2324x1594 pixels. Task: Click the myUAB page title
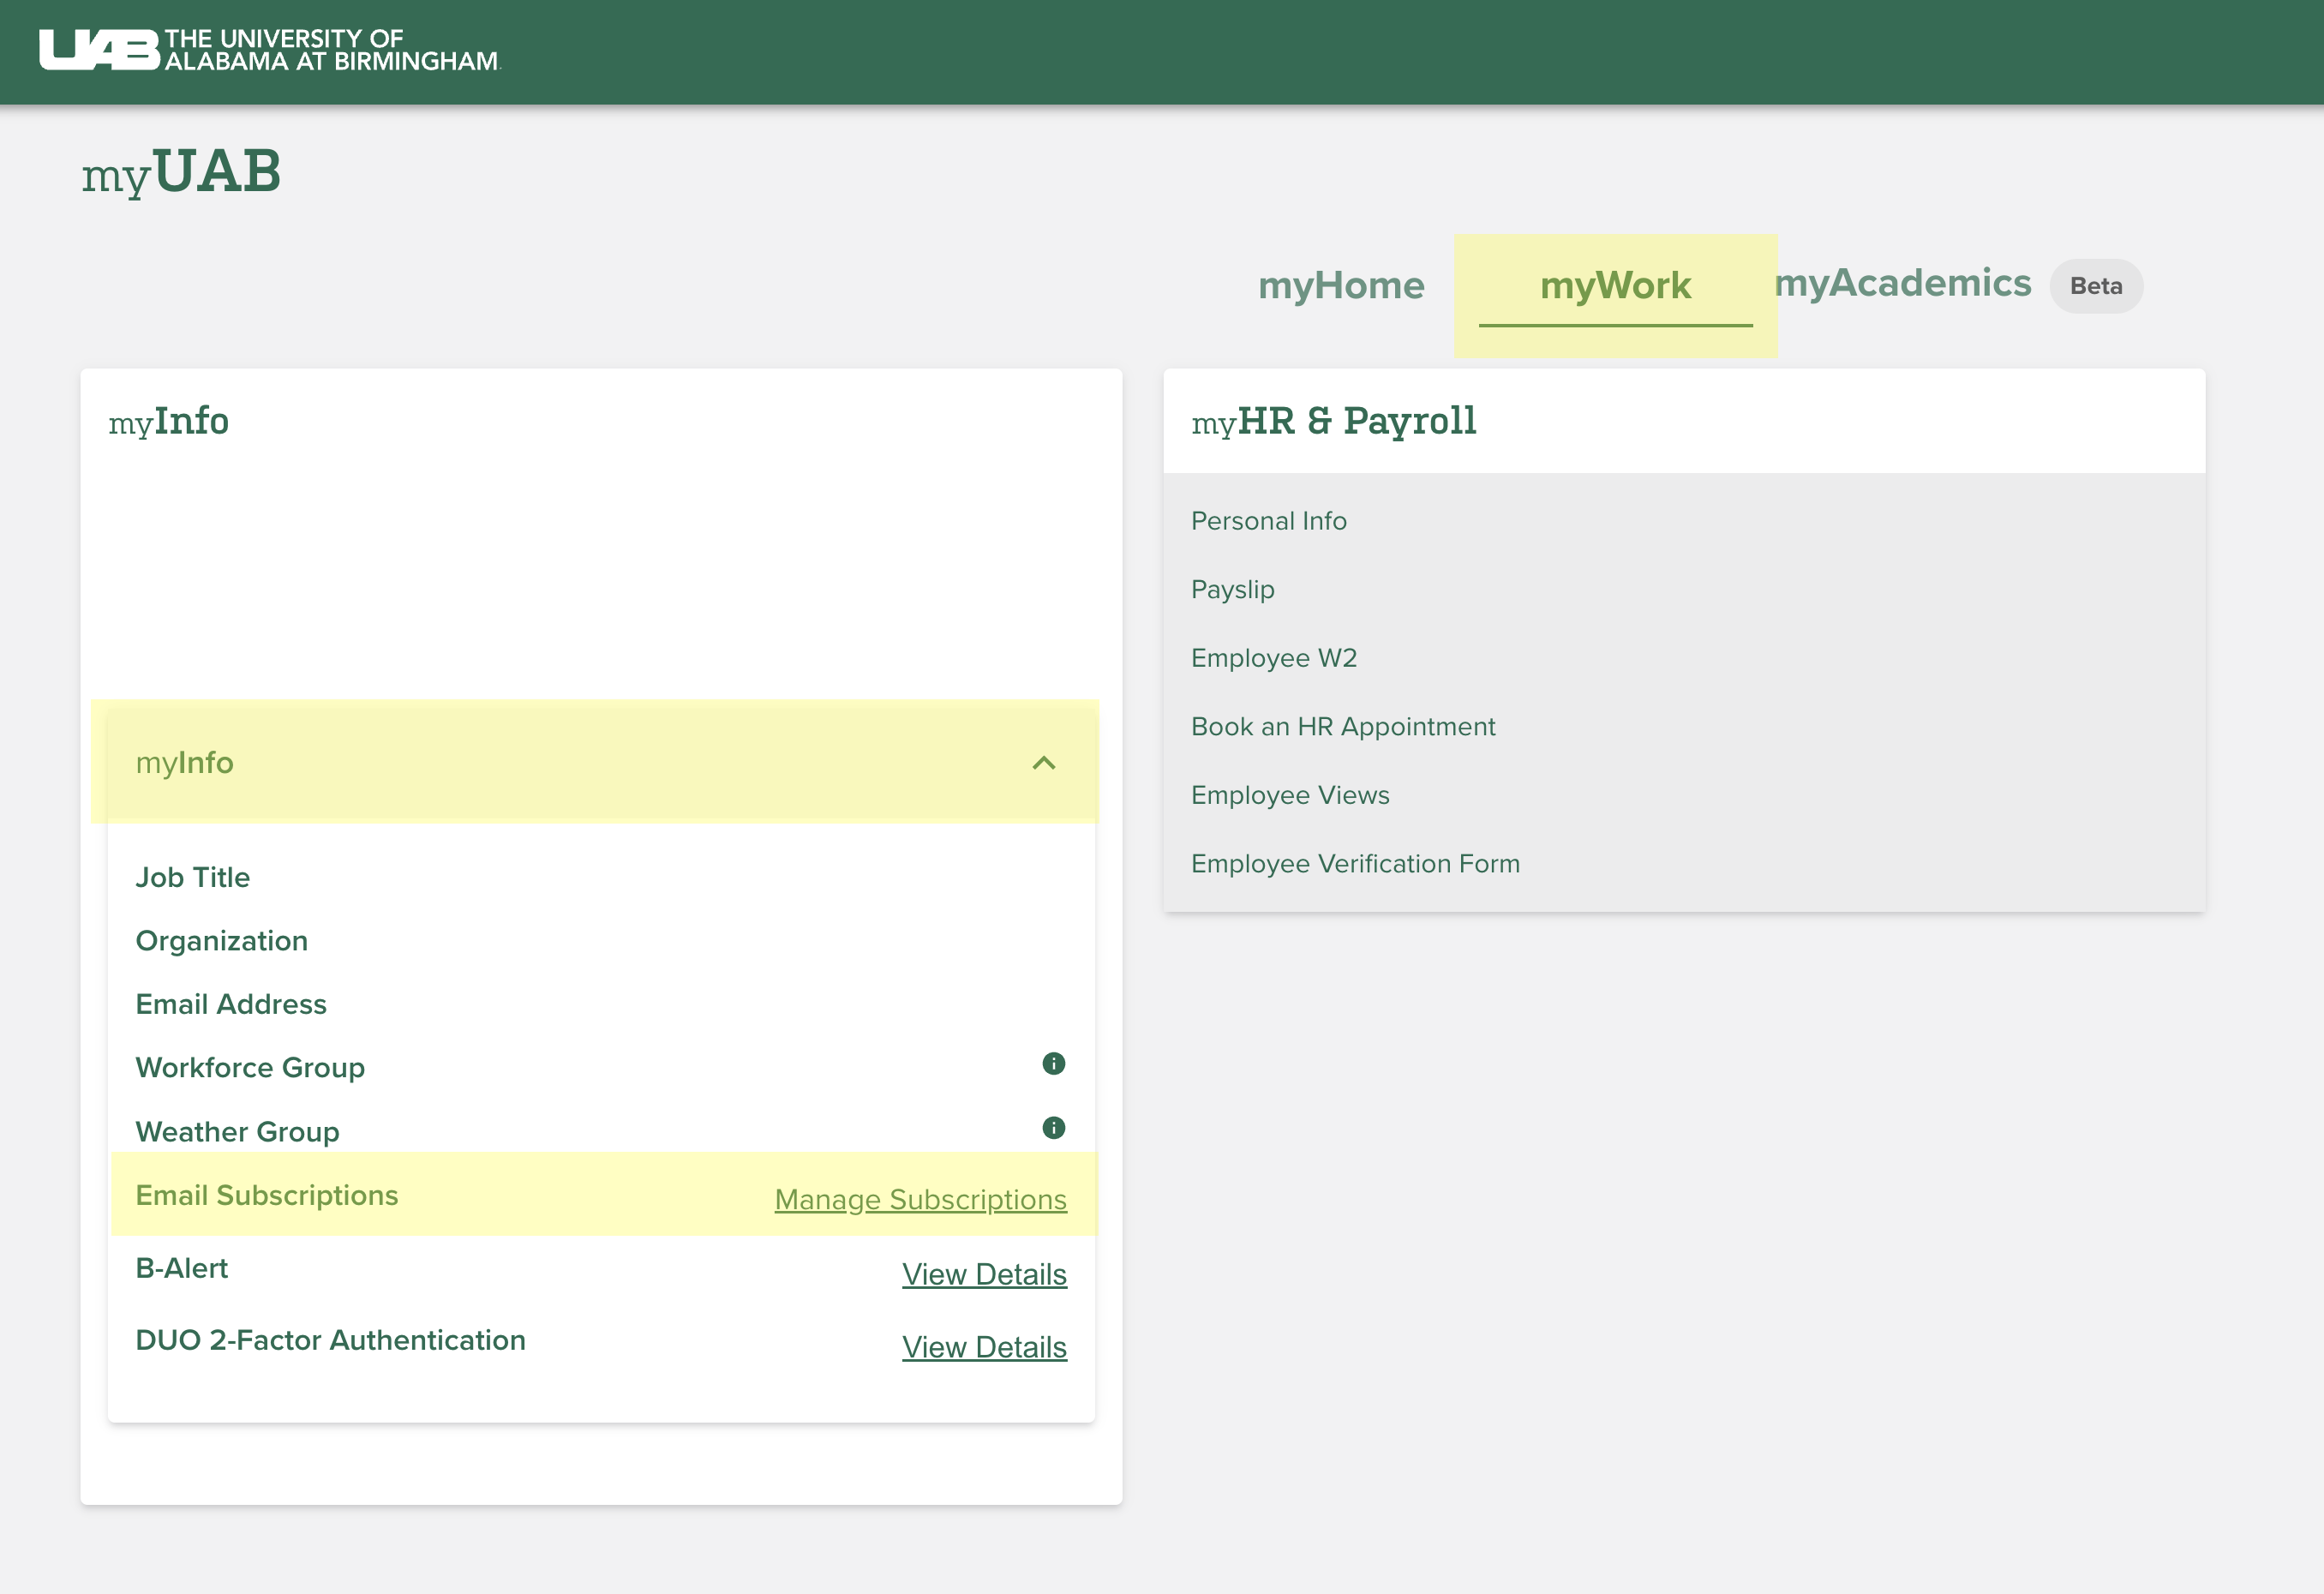click(x=181, y=172)
